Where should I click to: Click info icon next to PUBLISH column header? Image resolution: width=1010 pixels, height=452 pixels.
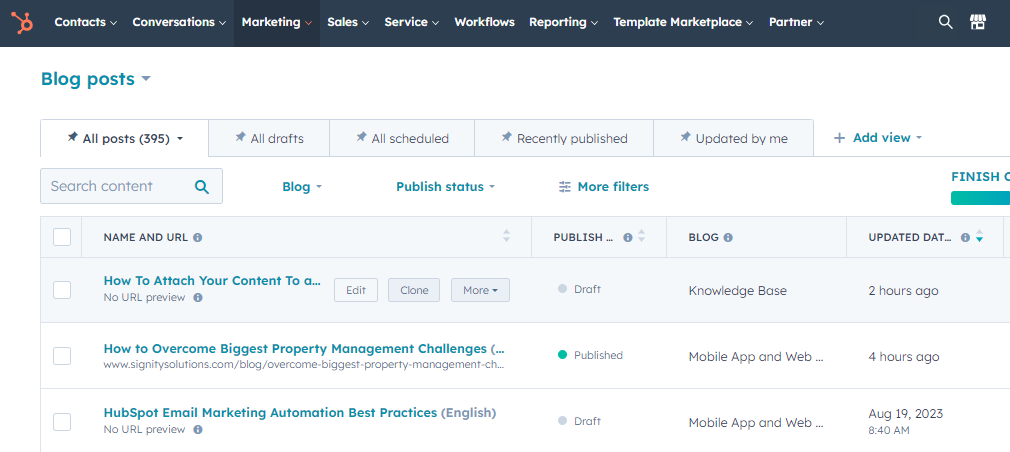click(x=627, y=238)
